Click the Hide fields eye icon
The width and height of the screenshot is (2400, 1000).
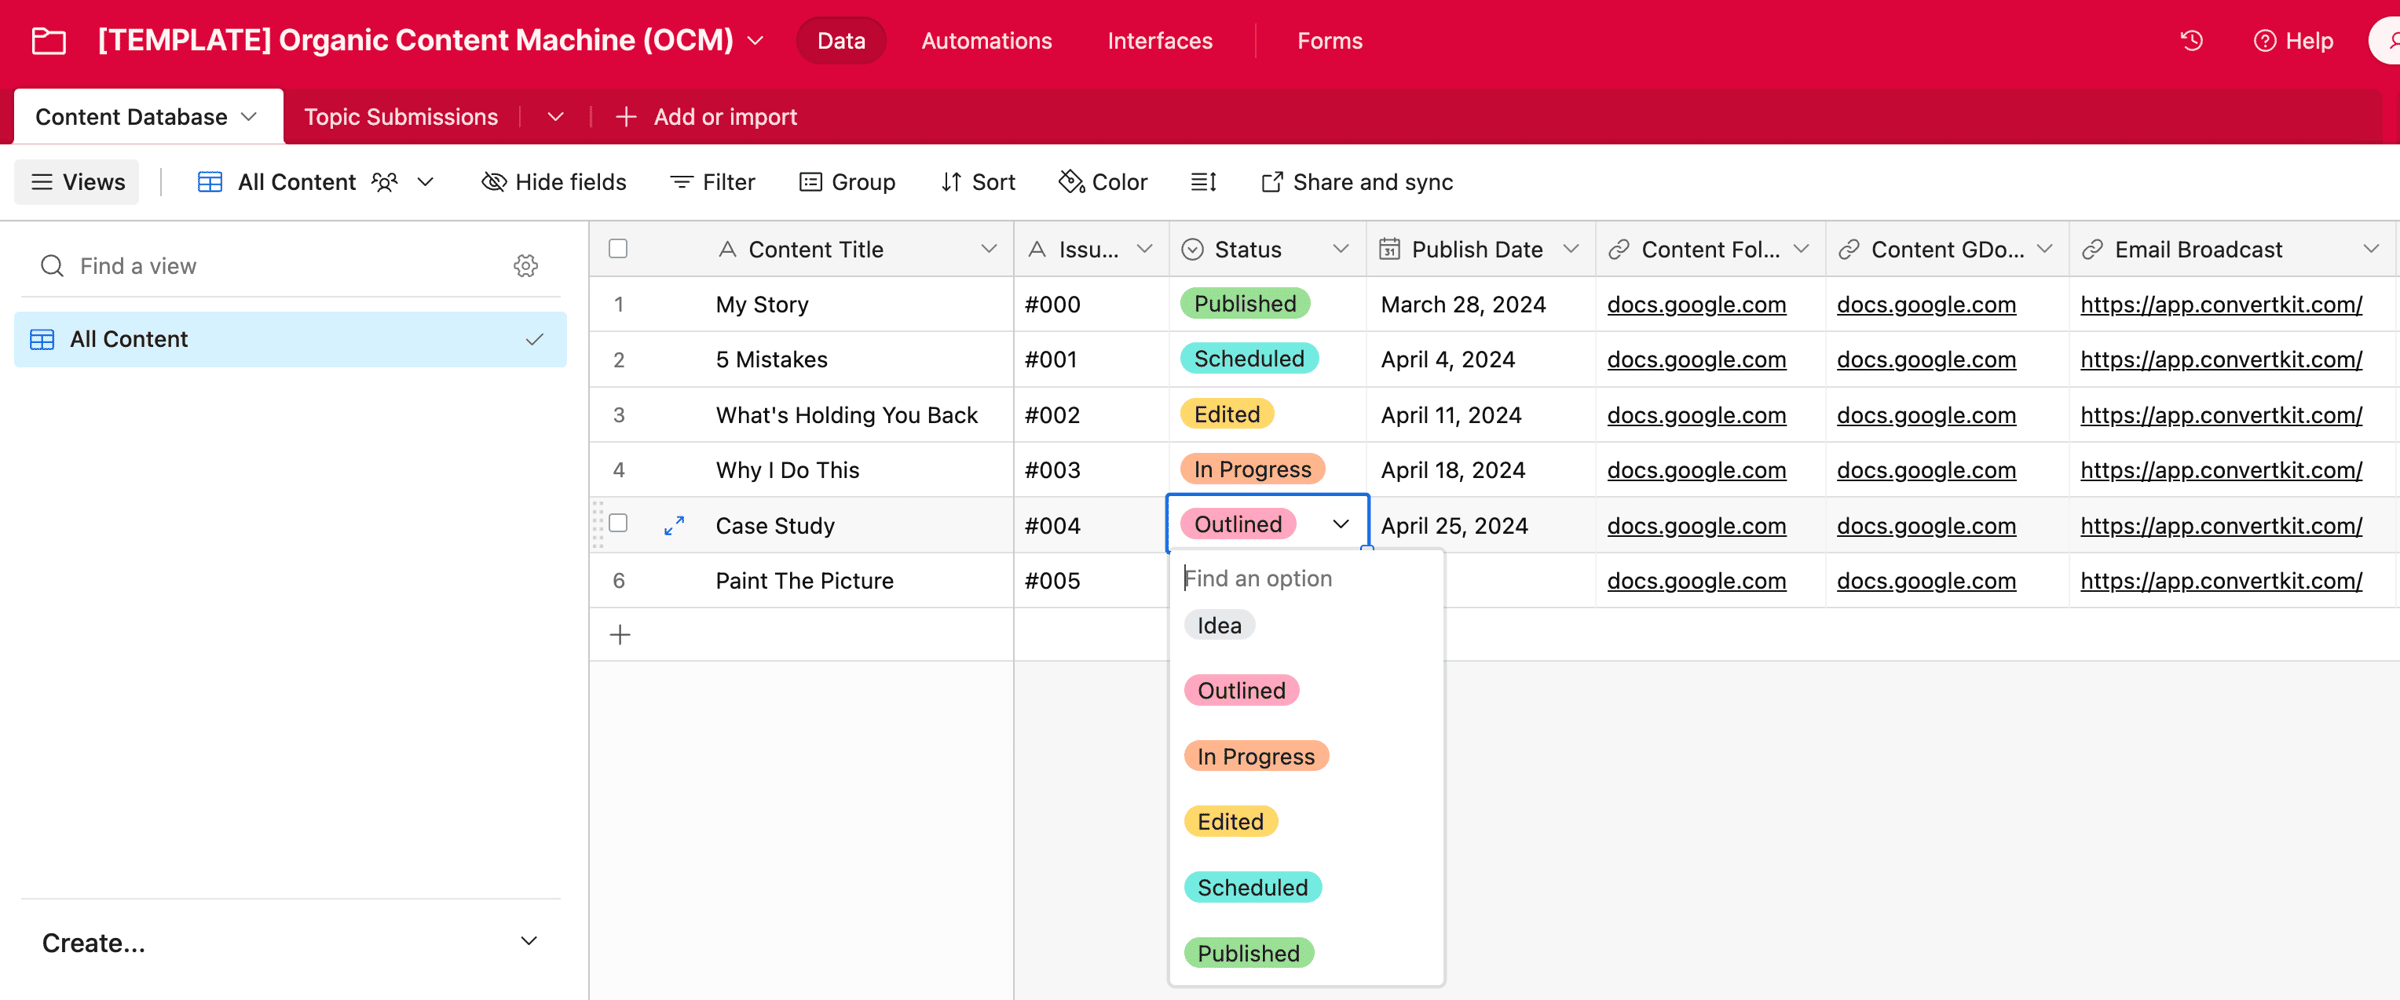coord(493,182)
